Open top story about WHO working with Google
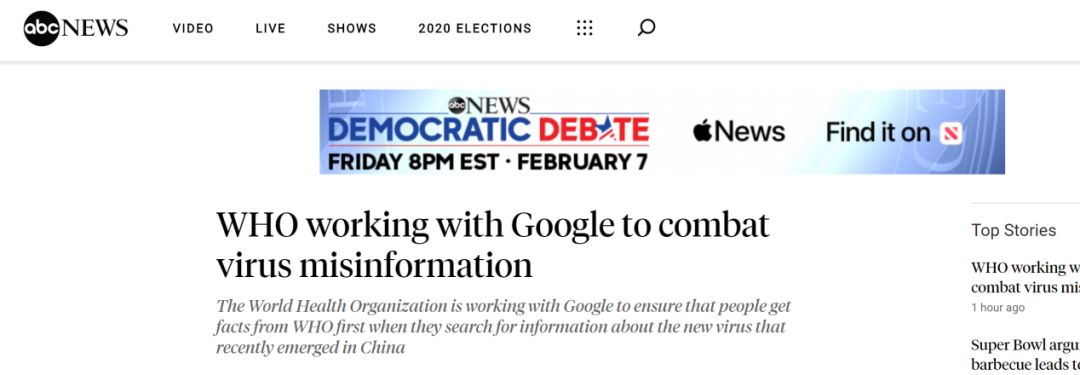 coord(1026,277)
